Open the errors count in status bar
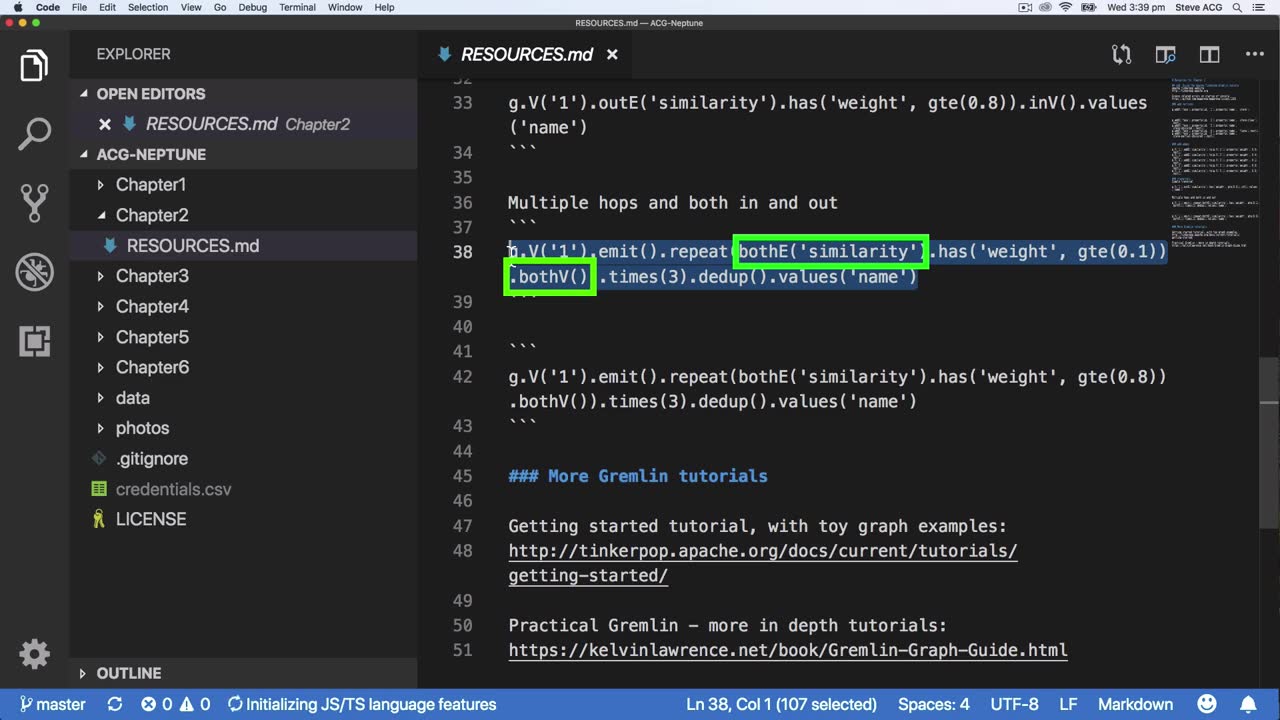1280x720 pixels. [157, 704]
